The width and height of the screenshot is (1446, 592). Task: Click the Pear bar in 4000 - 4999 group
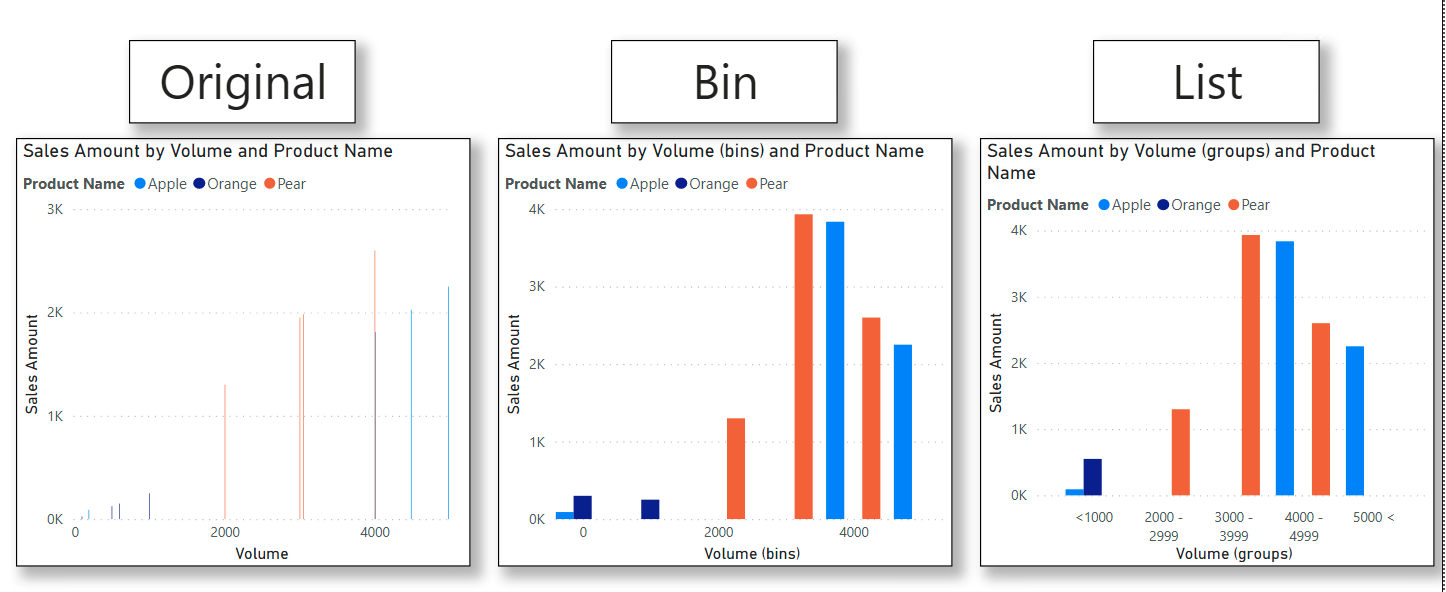(x=1321, y=409)
